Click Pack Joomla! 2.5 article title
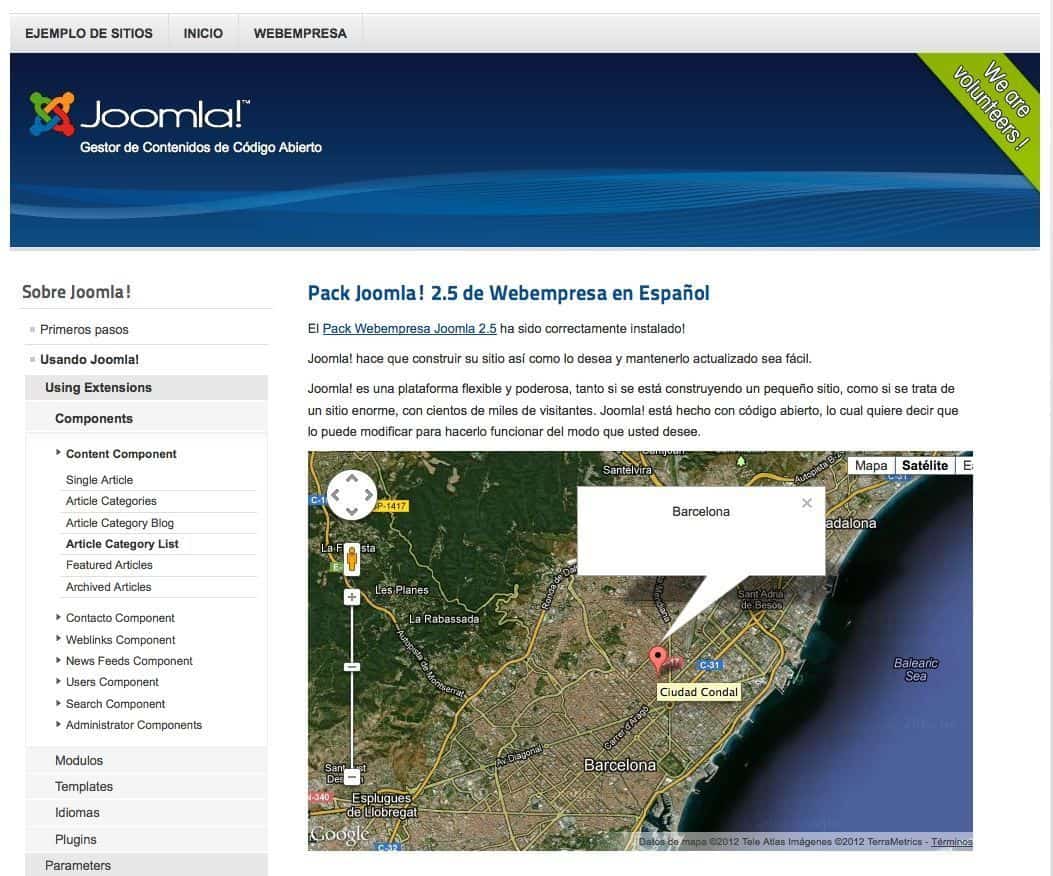 (x=508, y=293)
